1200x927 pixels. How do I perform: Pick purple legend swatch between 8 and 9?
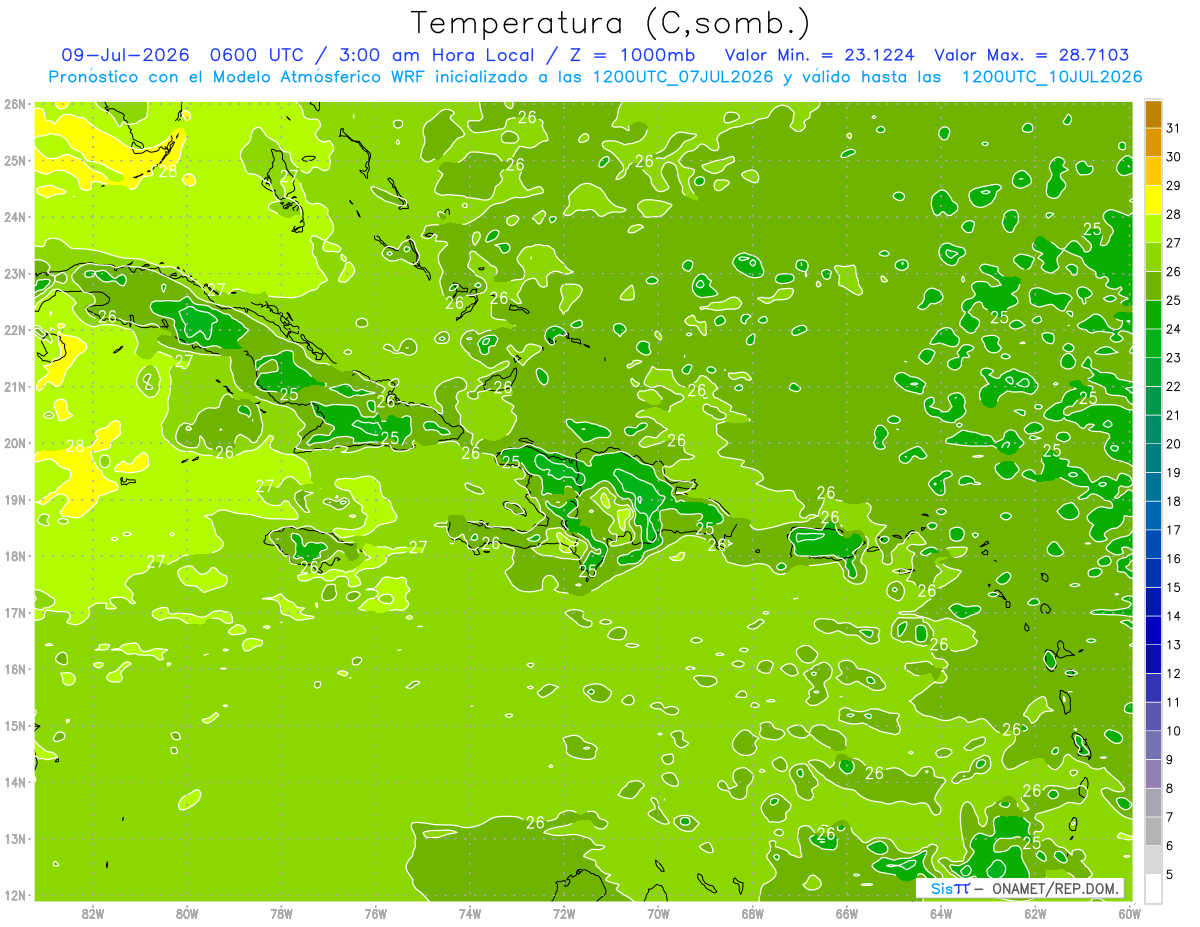click(1153, 773)
